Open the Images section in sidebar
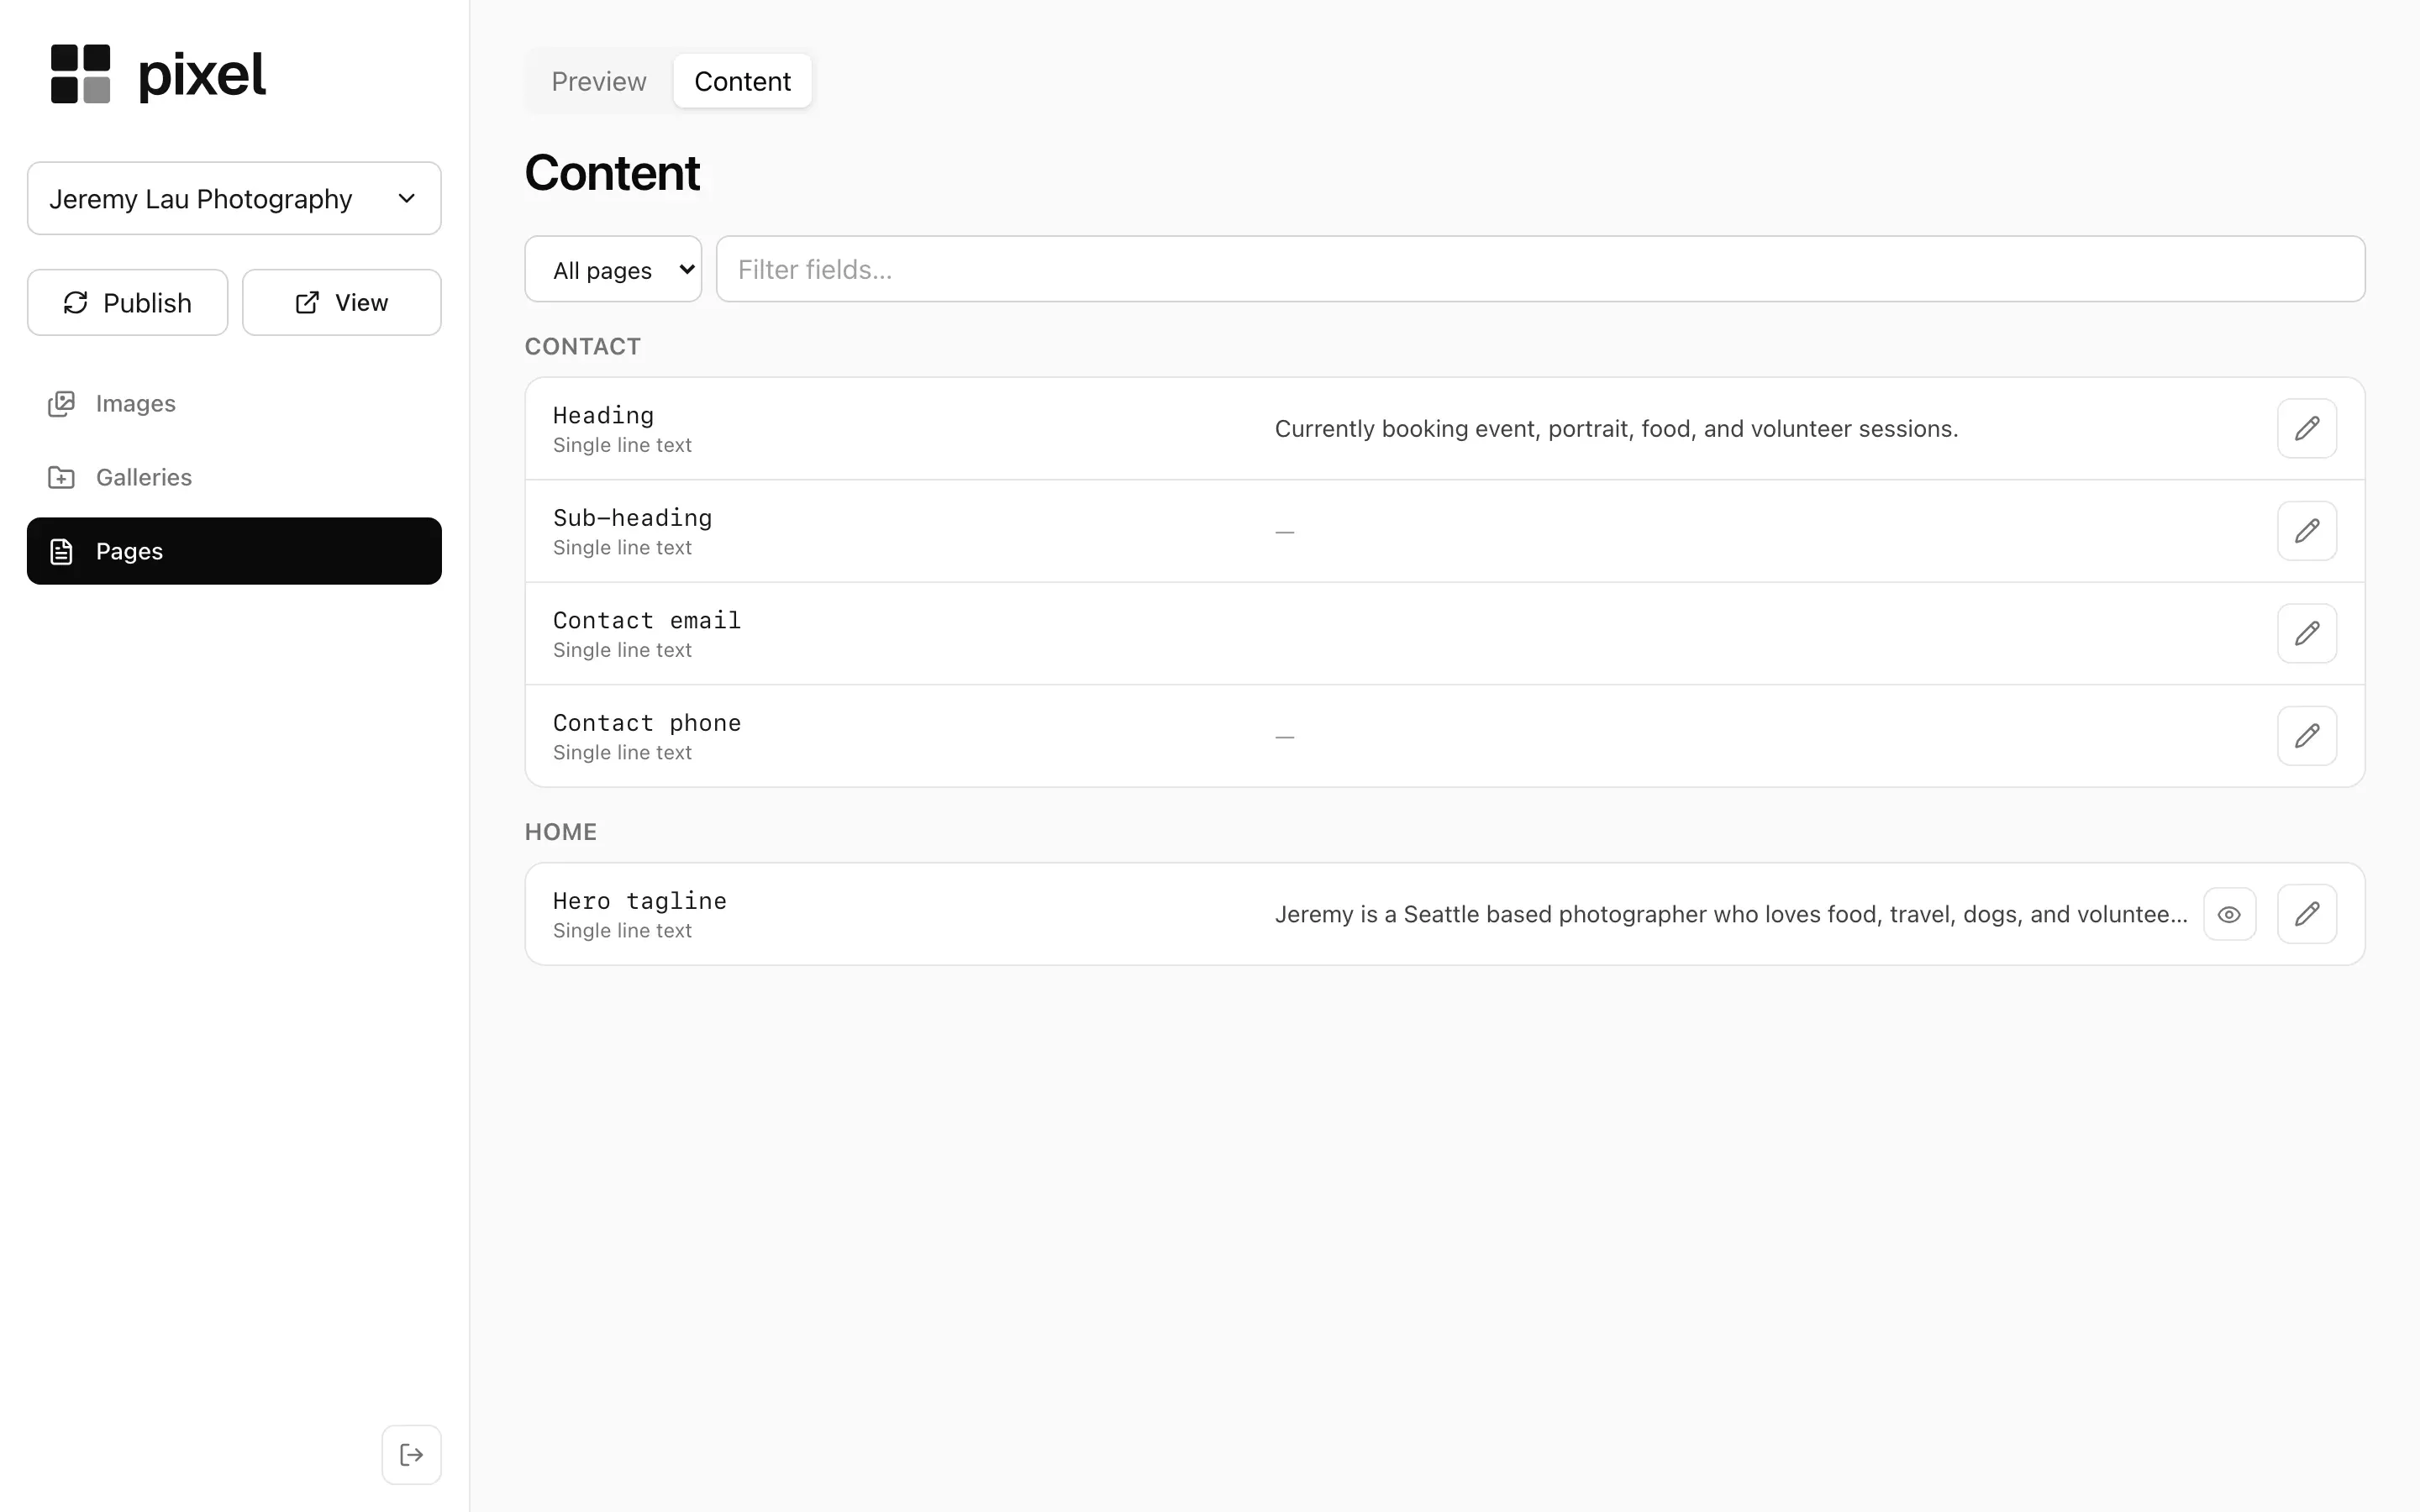Viewport: 2420px width, 1512px height. 234,403
